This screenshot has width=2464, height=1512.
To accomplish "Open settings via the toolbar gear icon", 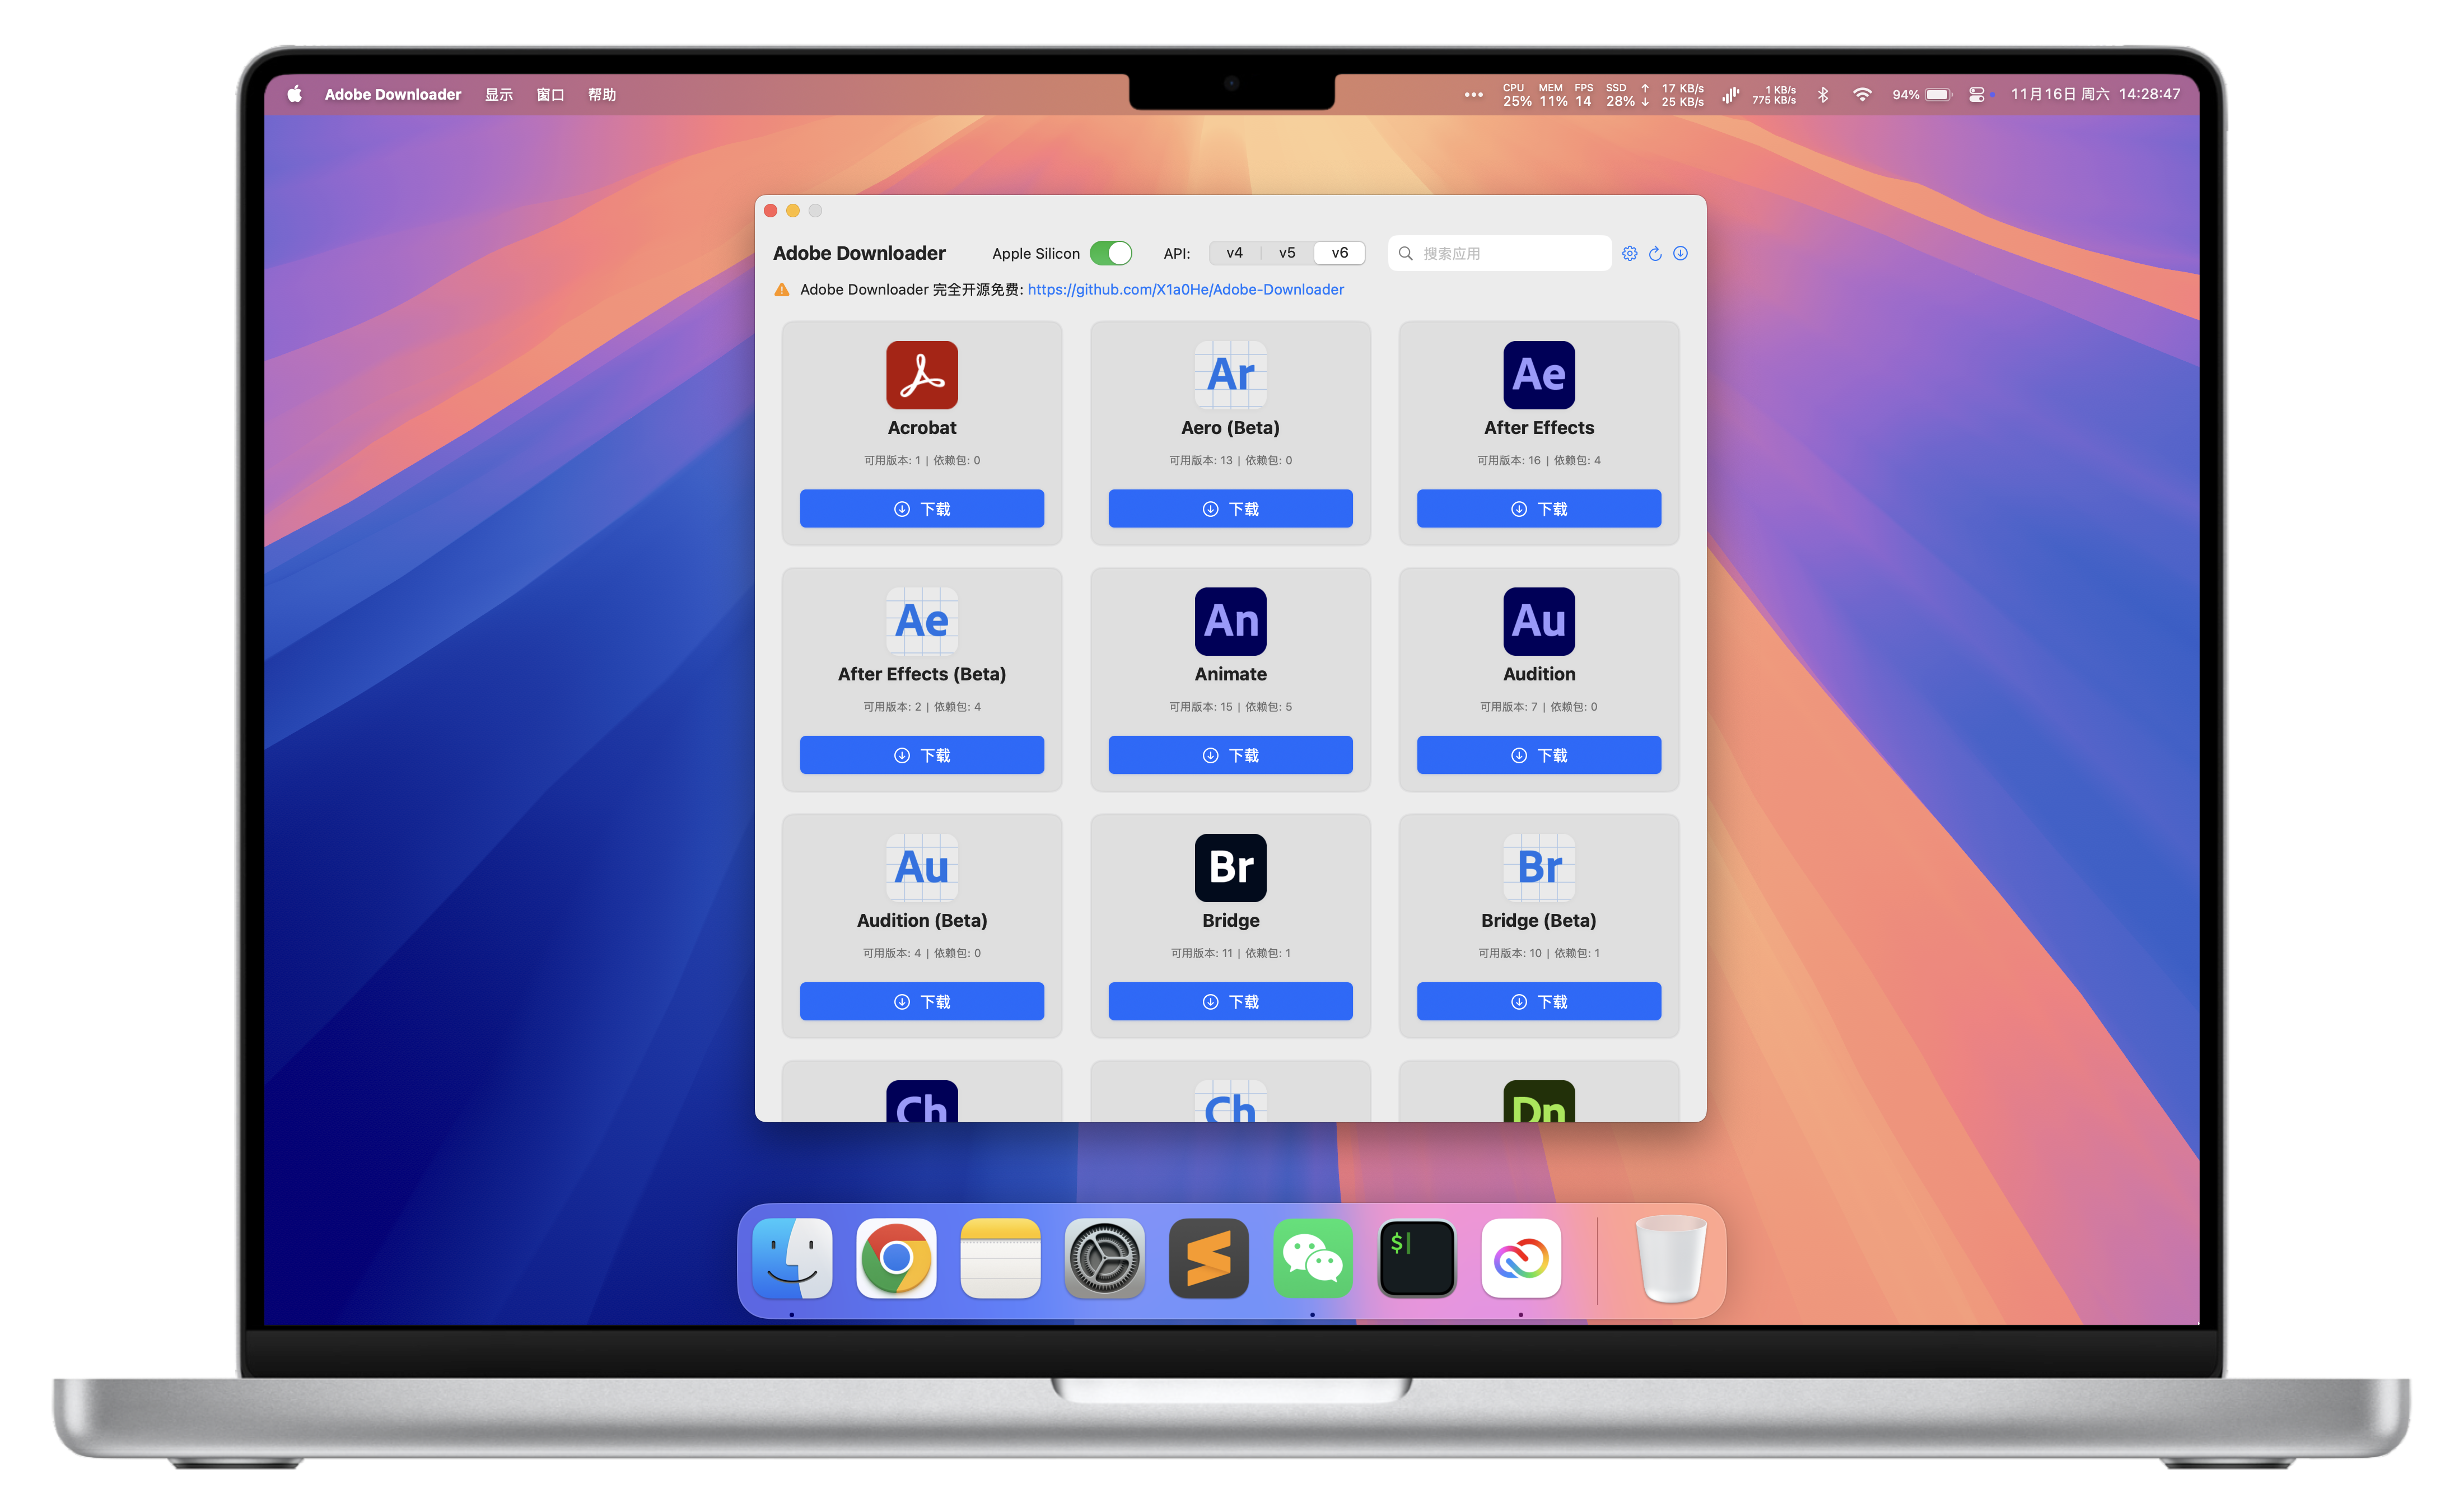I will click(1629, 253).
